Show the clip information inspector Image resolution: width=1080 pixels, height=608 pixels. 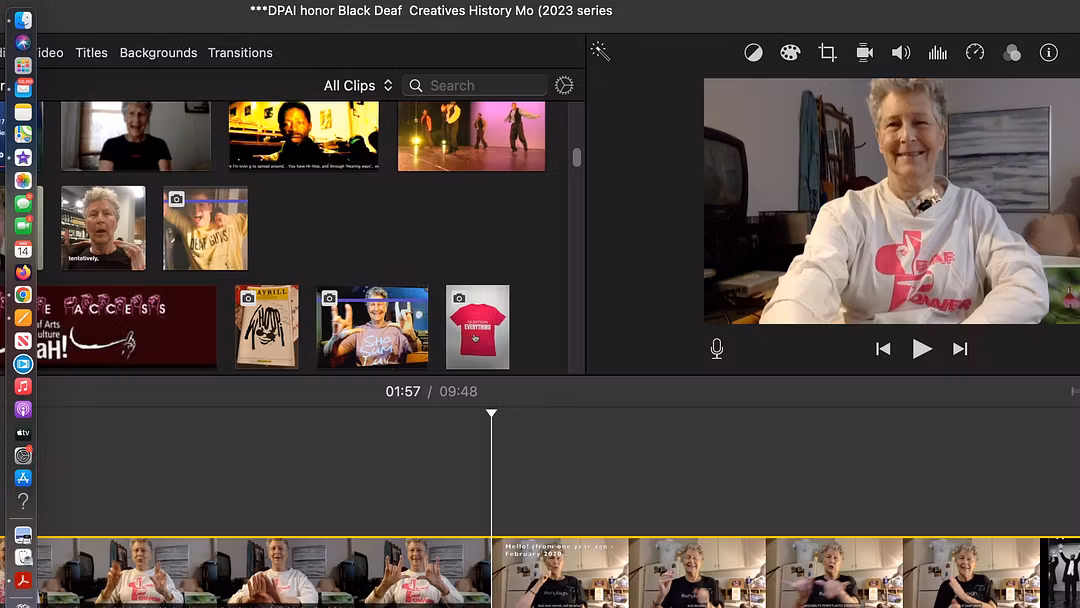coord(1049,53)
